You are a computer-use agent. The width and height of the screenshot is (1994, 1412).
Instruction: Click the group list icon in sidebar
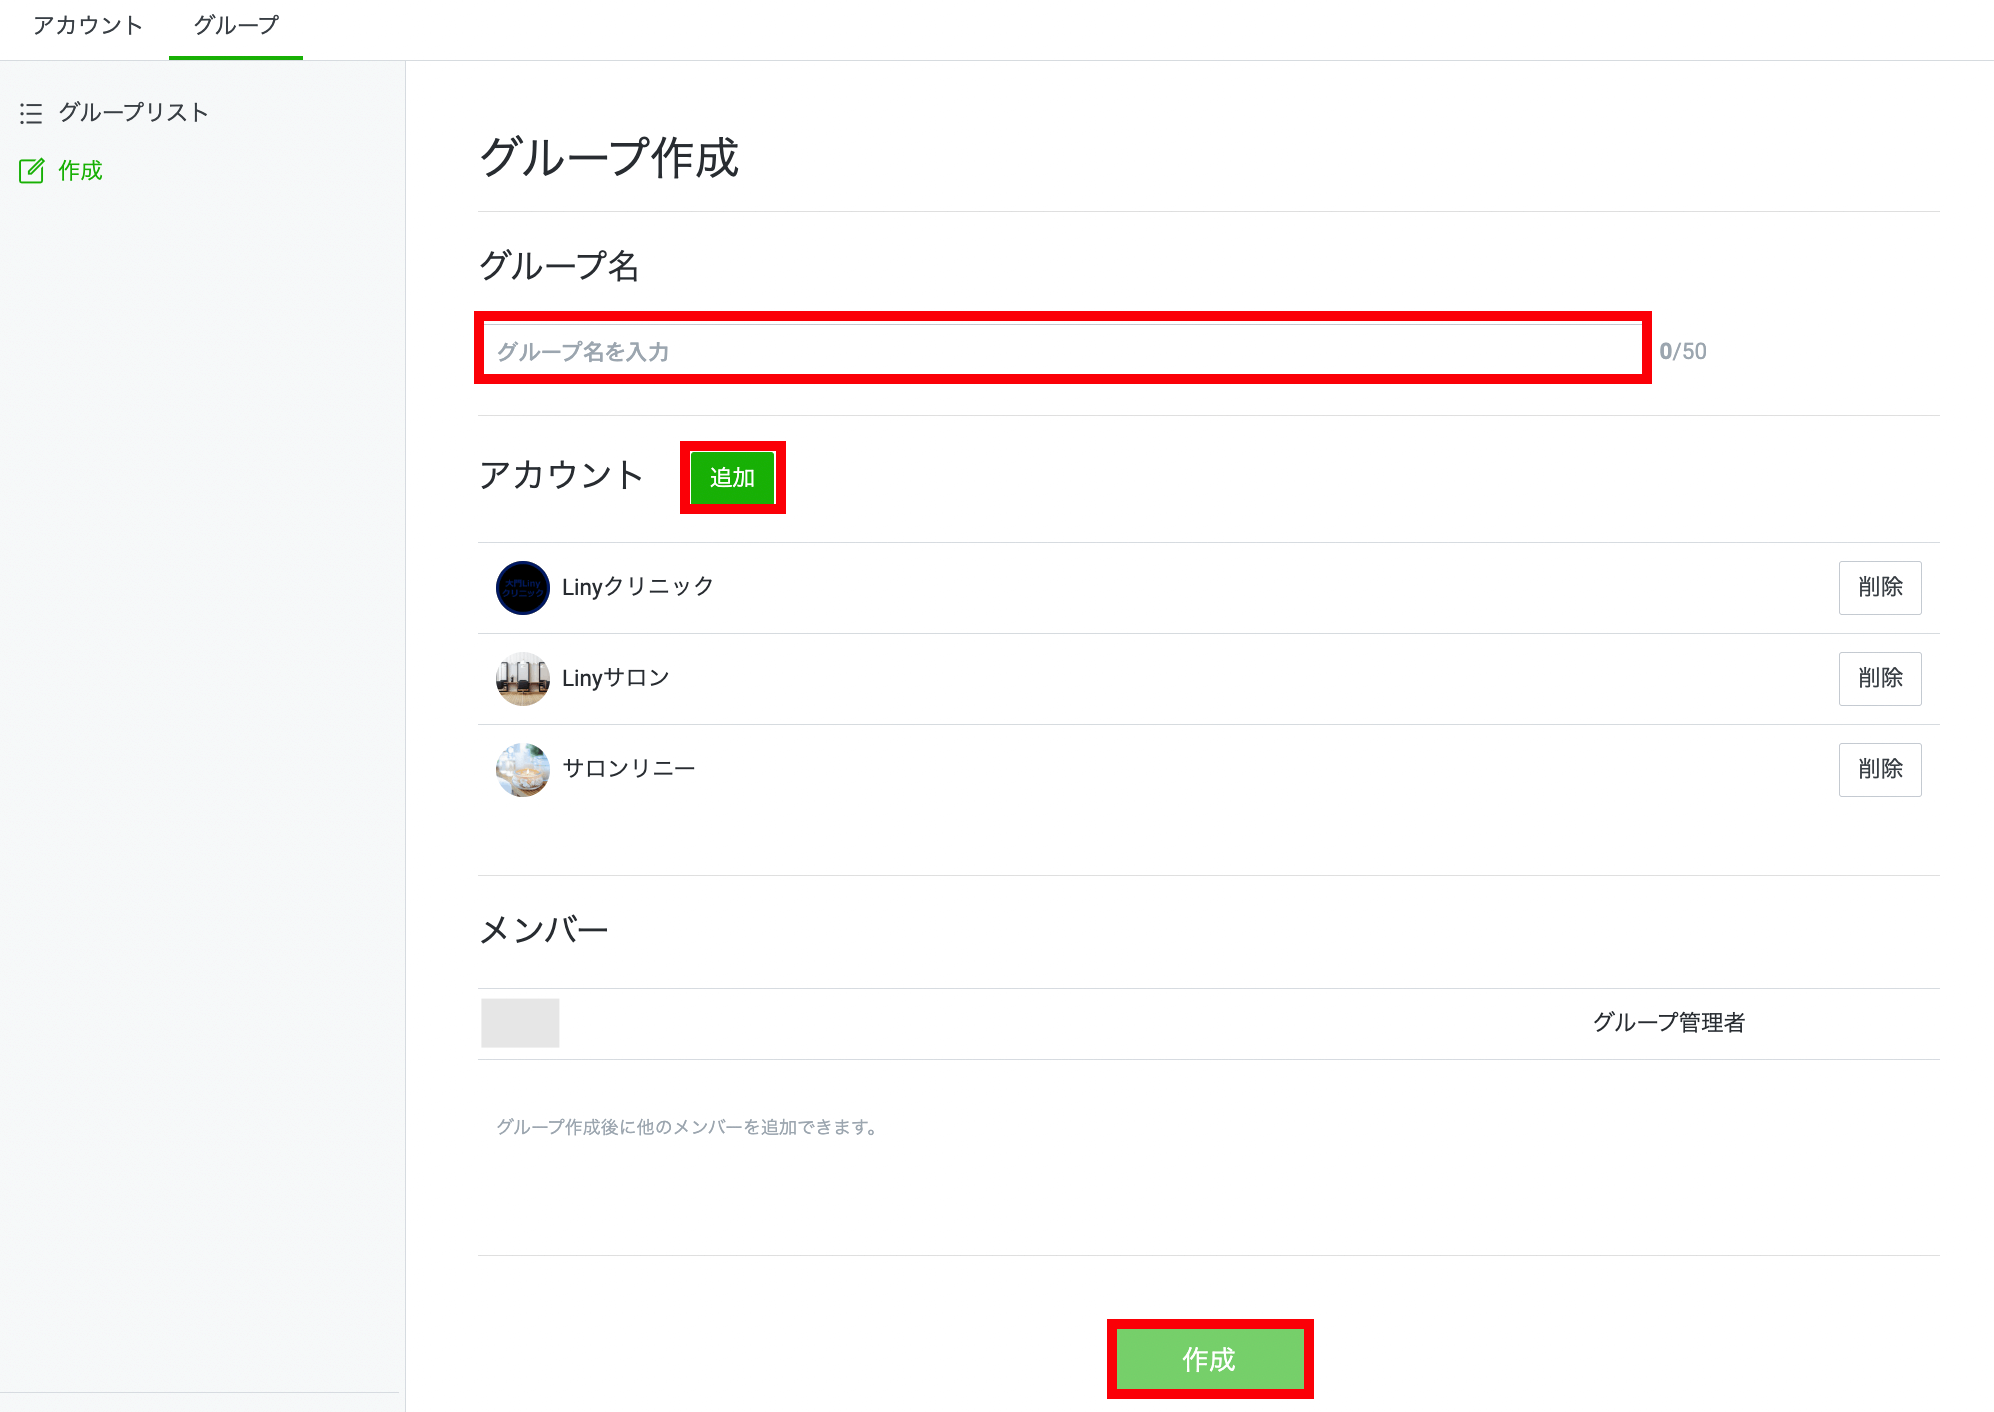pyautogui.click(x=31, y=113)
